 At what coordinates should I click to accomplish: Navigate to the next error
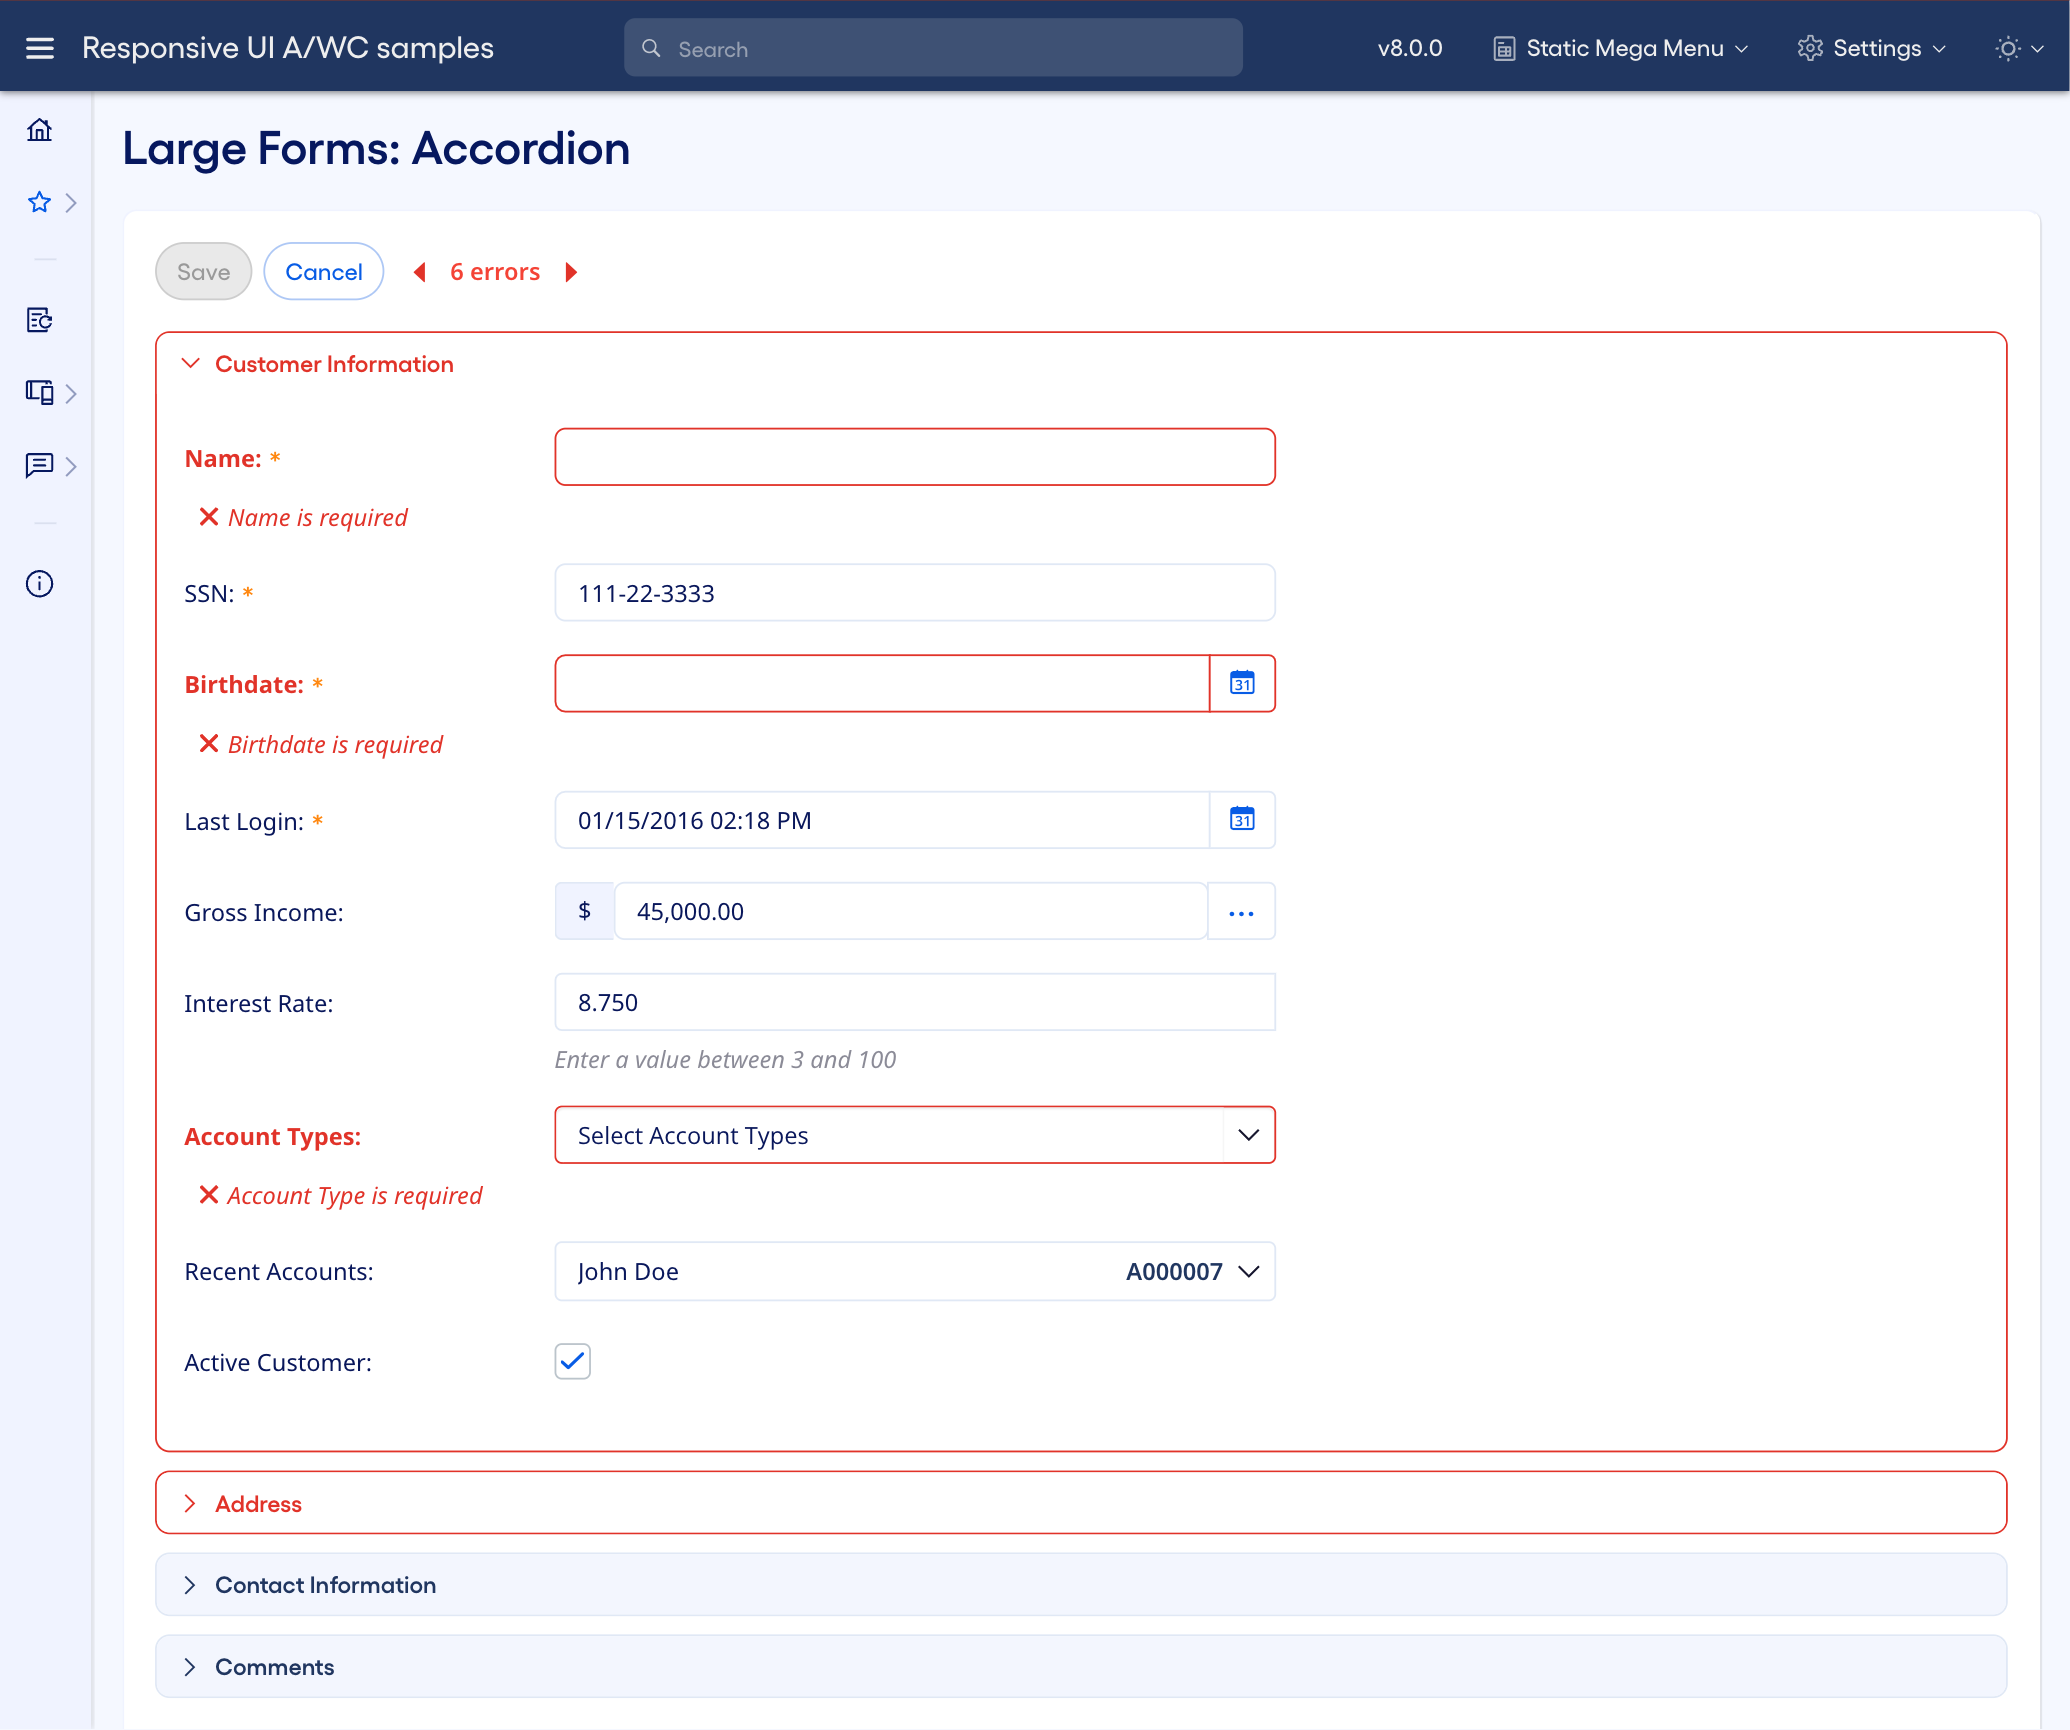coord(571,271)
